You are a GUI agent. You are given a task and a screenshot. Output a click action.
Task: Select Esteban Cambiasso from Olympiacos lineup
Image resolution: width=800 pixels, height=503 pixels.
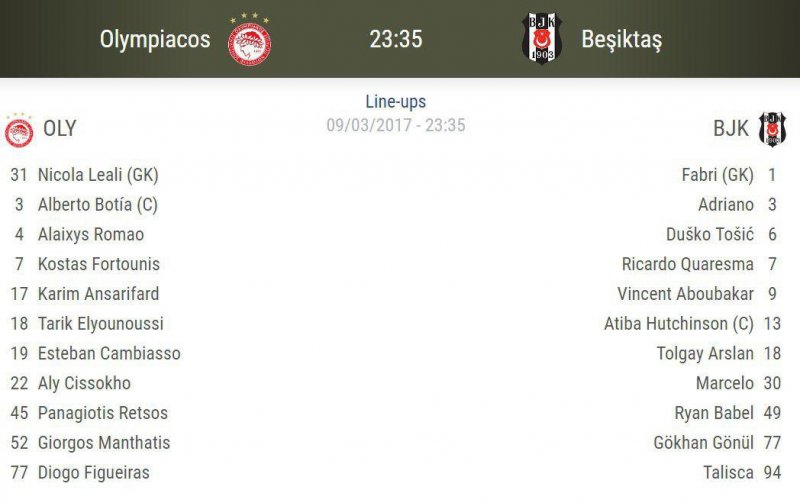coord(109,353)
